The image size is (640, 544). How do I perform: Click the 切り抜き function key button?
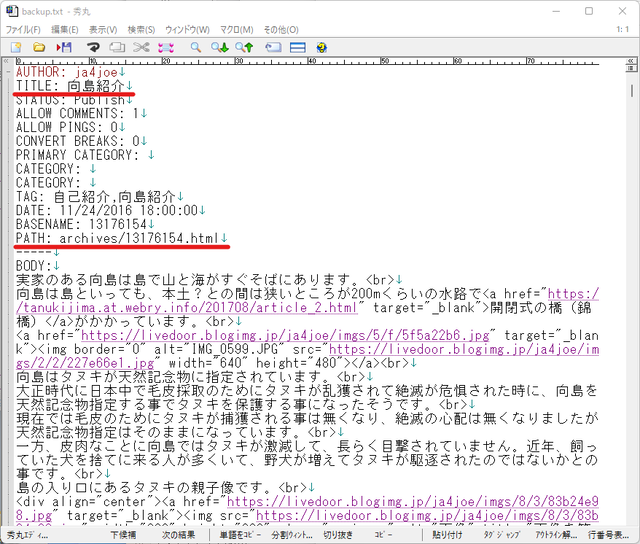tap(338, 535)
